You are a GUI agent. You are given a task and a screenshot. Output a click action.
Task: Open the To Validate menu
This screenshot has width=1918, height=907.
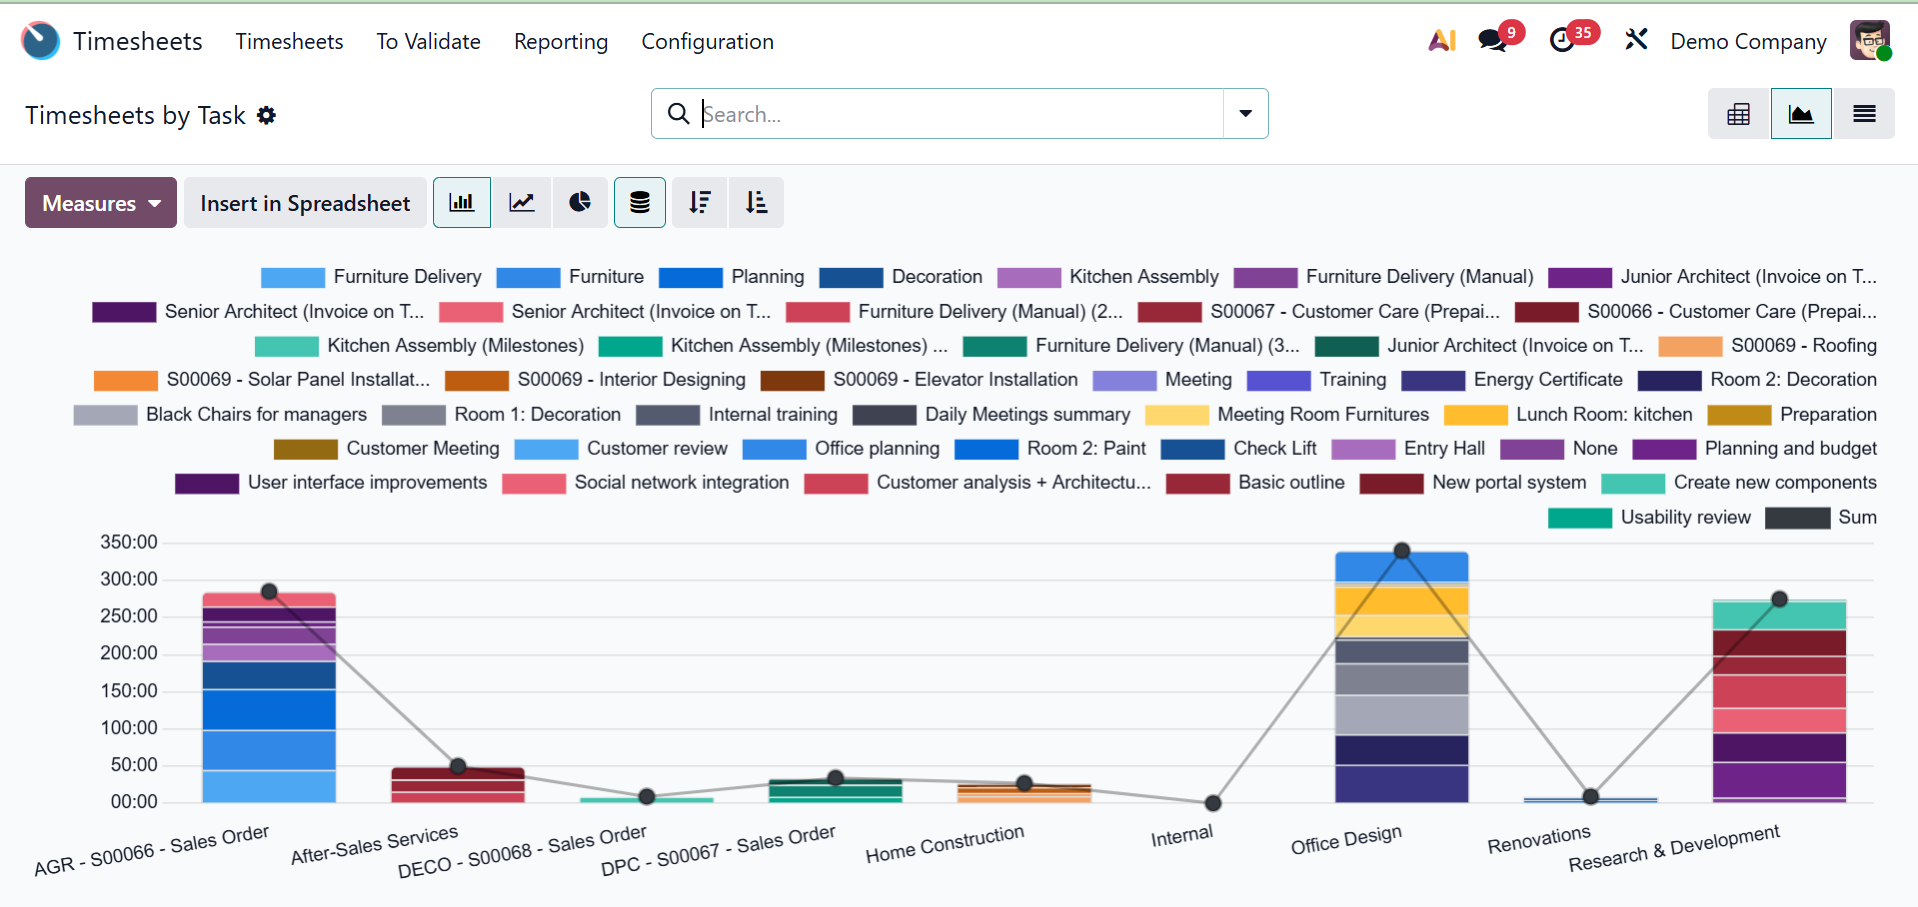click(x=428, y=41)
